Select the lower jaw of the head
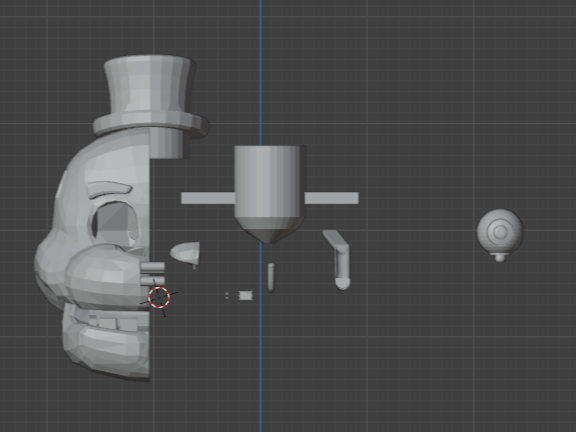The width and height of the screenshot is (576, 432). (x=107, y=343)
